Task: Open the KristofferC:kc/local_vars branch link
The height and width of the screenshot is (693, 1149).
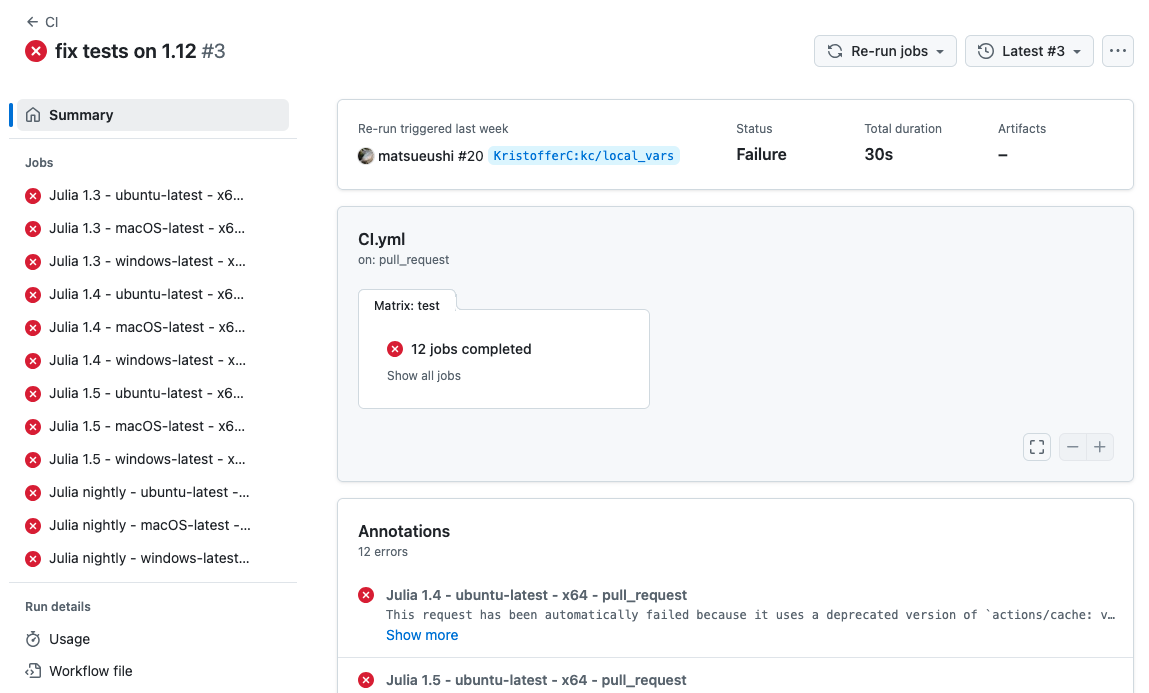Action: 584,156
